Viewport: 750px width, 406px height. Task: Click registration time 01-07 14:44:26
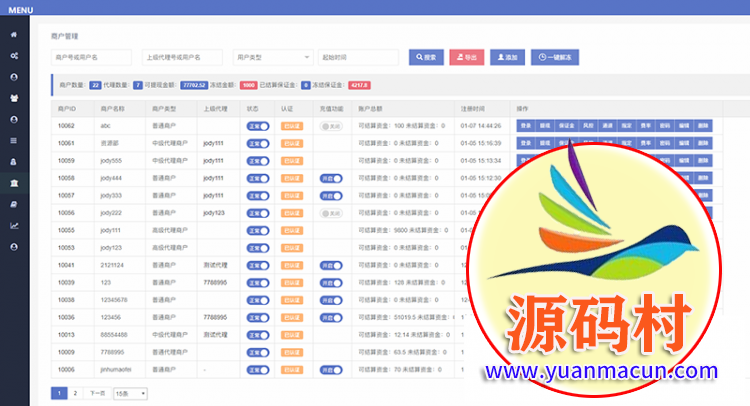[x=481, y=126]
